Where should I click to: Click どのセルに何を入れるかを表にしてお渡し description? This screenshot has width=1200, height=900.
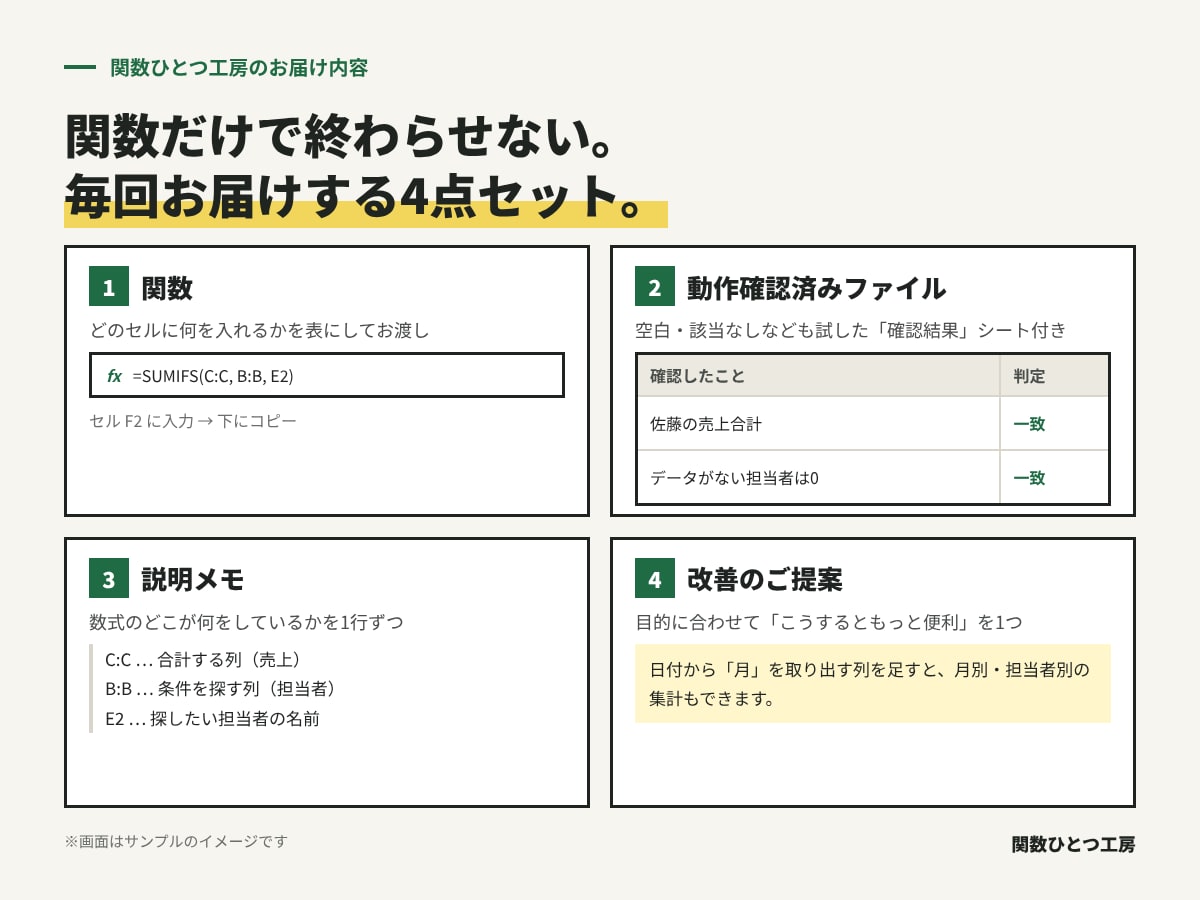pyautogui.click(x=259, y=330)
